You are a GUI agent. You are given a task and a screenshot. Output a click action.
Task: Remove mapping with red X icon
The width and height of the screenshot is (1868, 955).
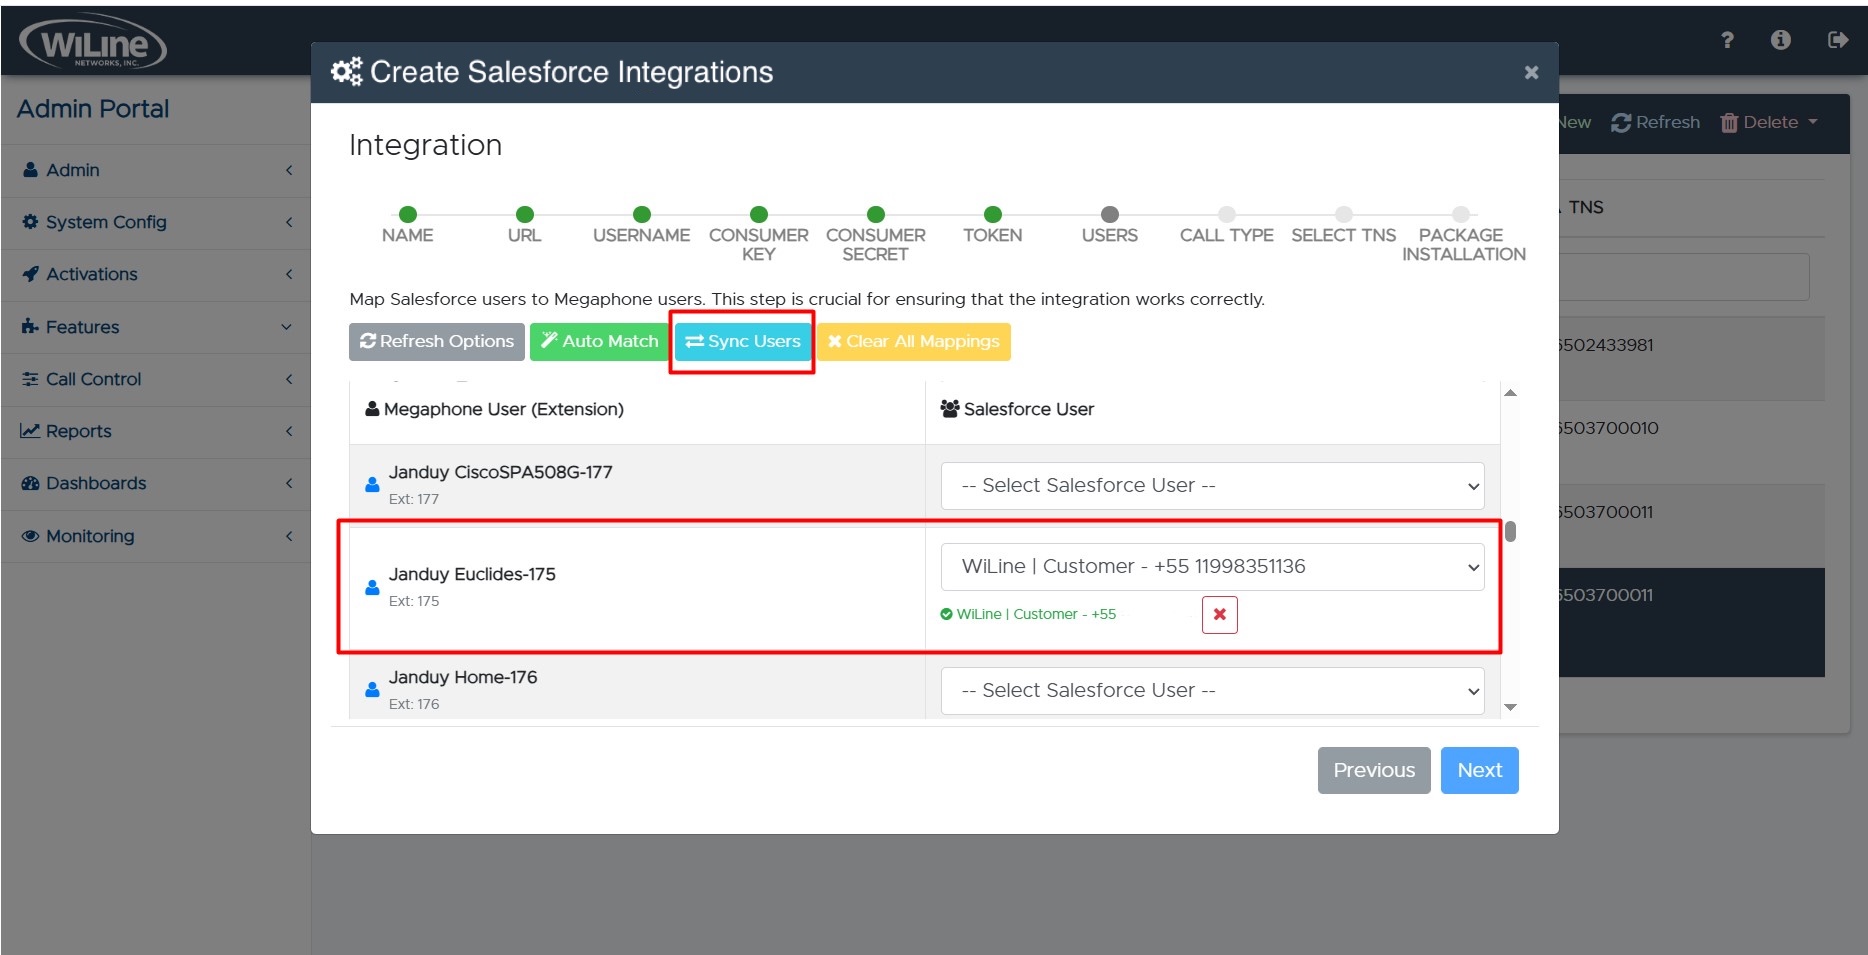1219,614
